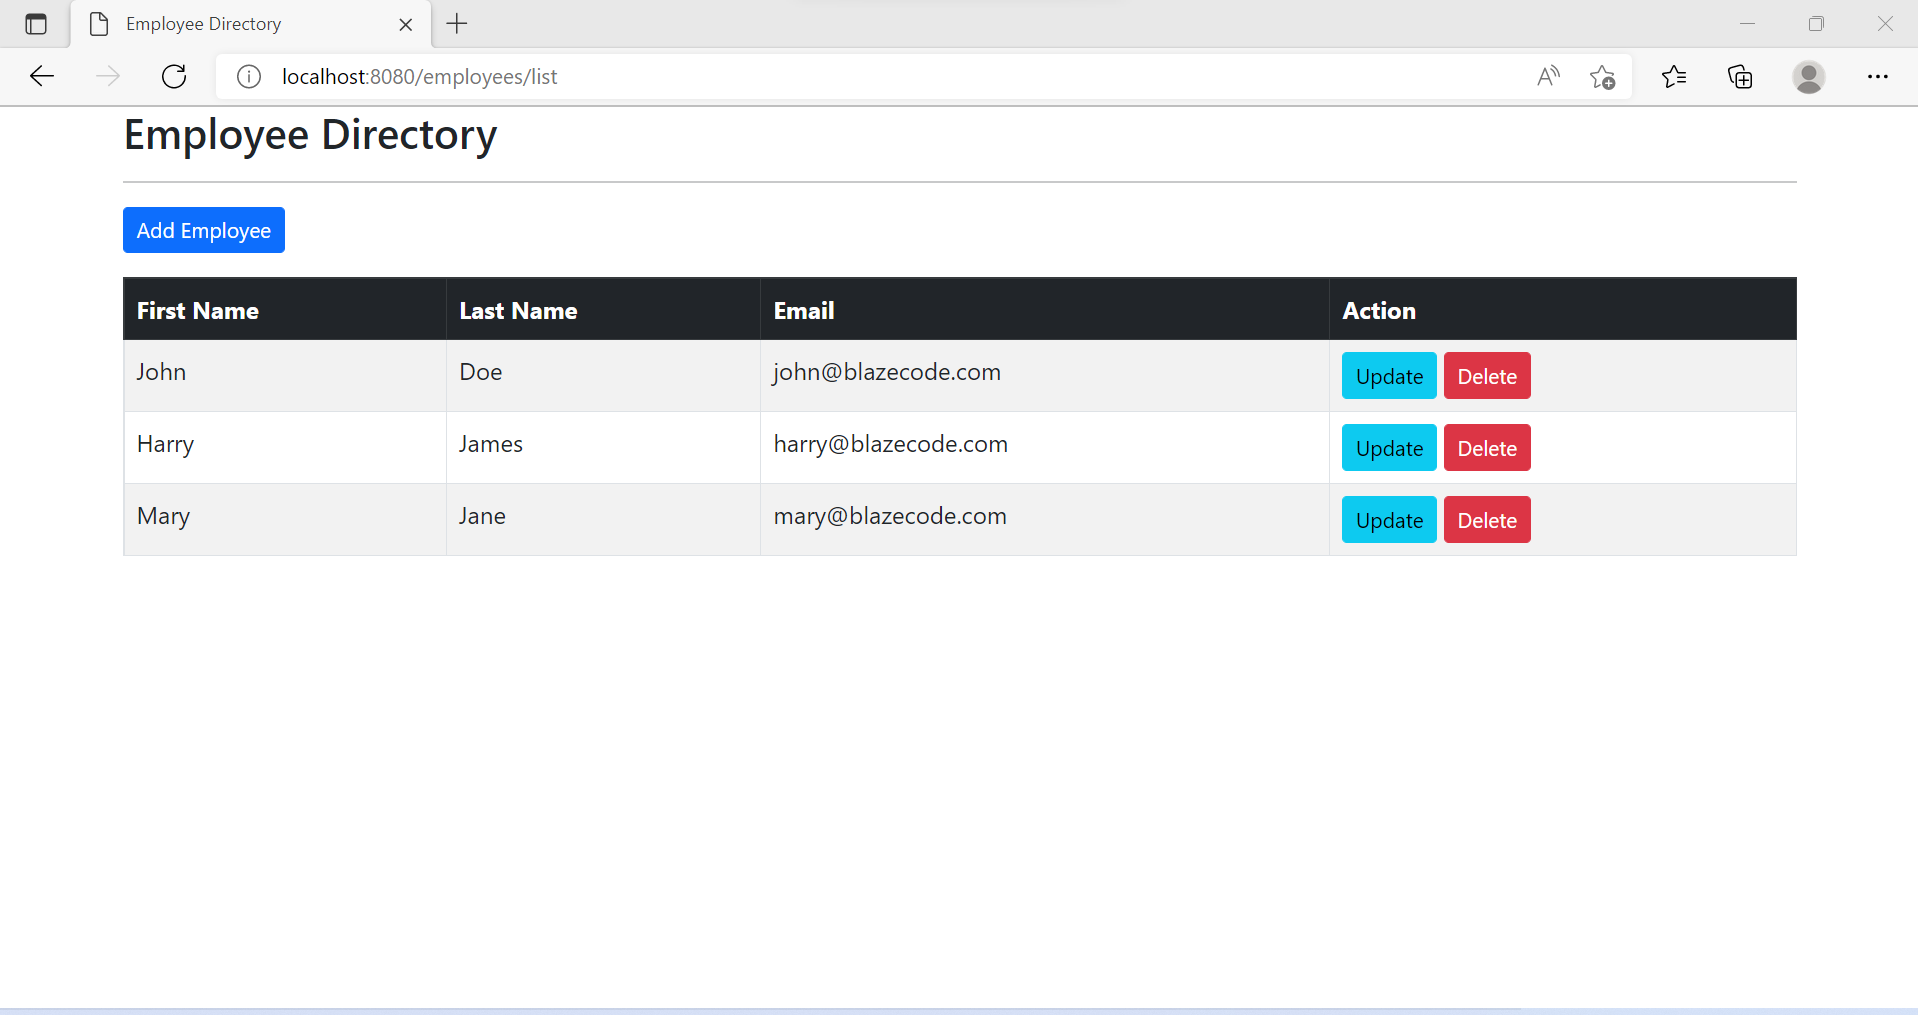This screenshot has width=1918, height=1015.
Task: Click Update for John Doe
Action: (x=1389, y=376)
